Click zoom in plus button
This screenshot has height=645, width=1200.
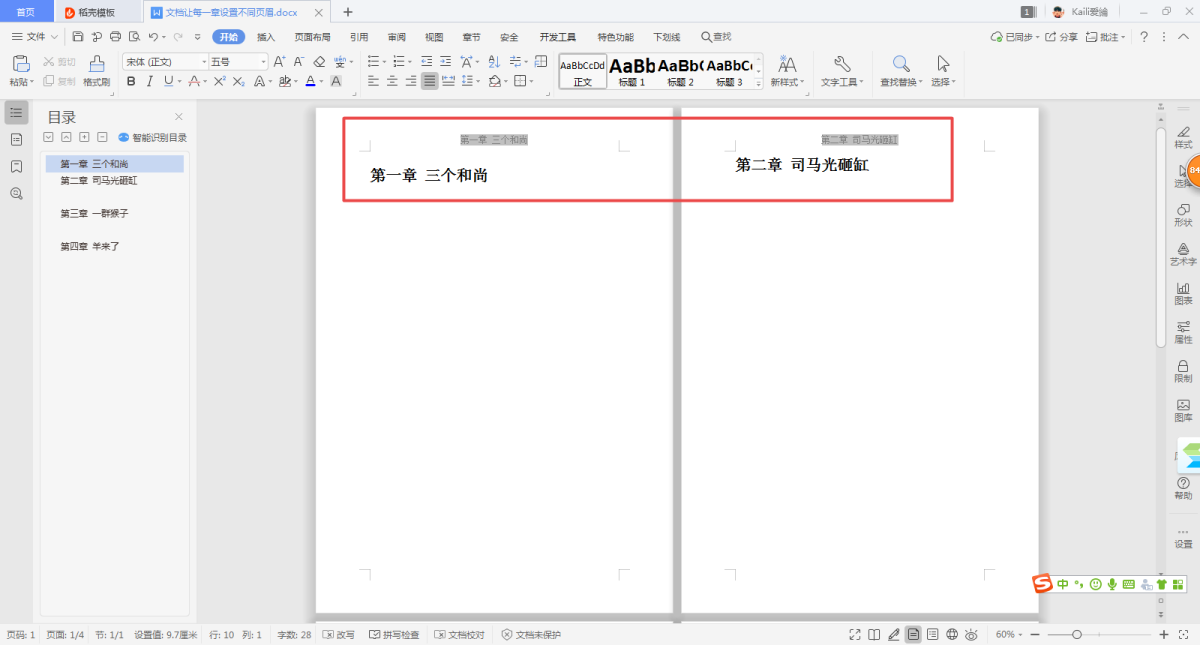coord(1164,635)
